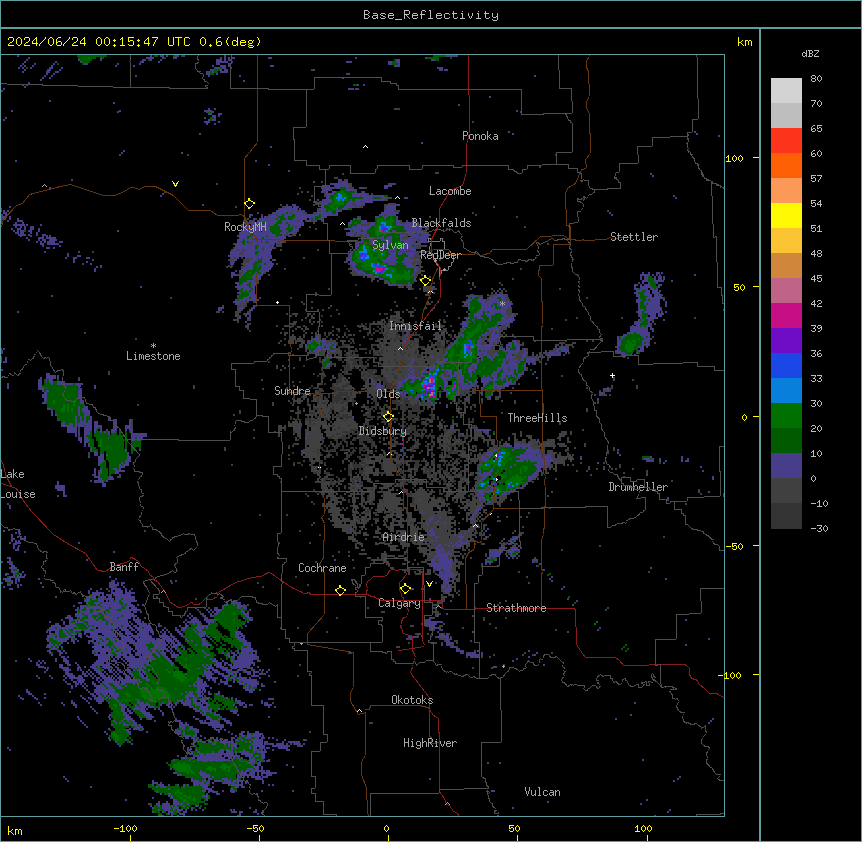Click the Strathmore label
This screenshot has width=862, height=842.
(x=516, y=608)
